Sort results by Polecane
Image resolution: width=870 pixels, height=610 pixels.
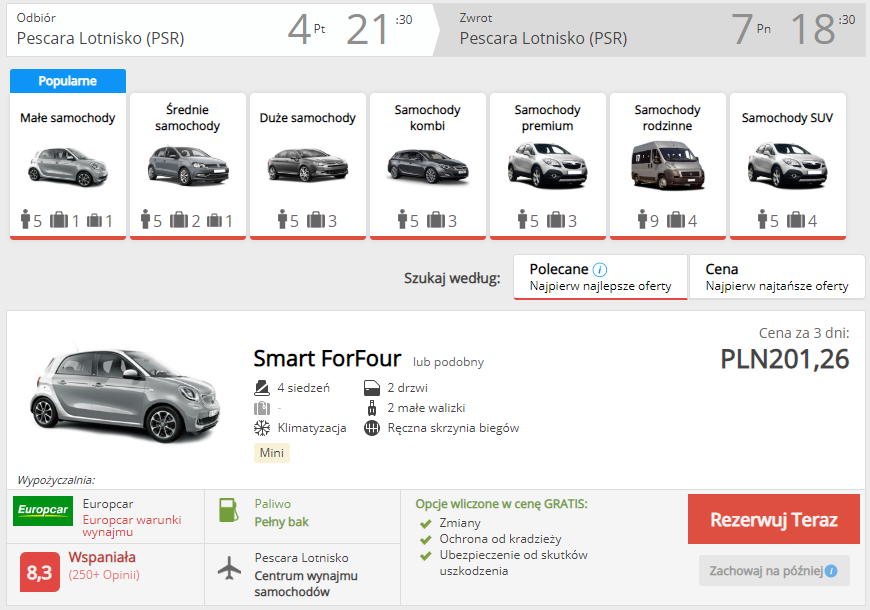coord(600,277)
